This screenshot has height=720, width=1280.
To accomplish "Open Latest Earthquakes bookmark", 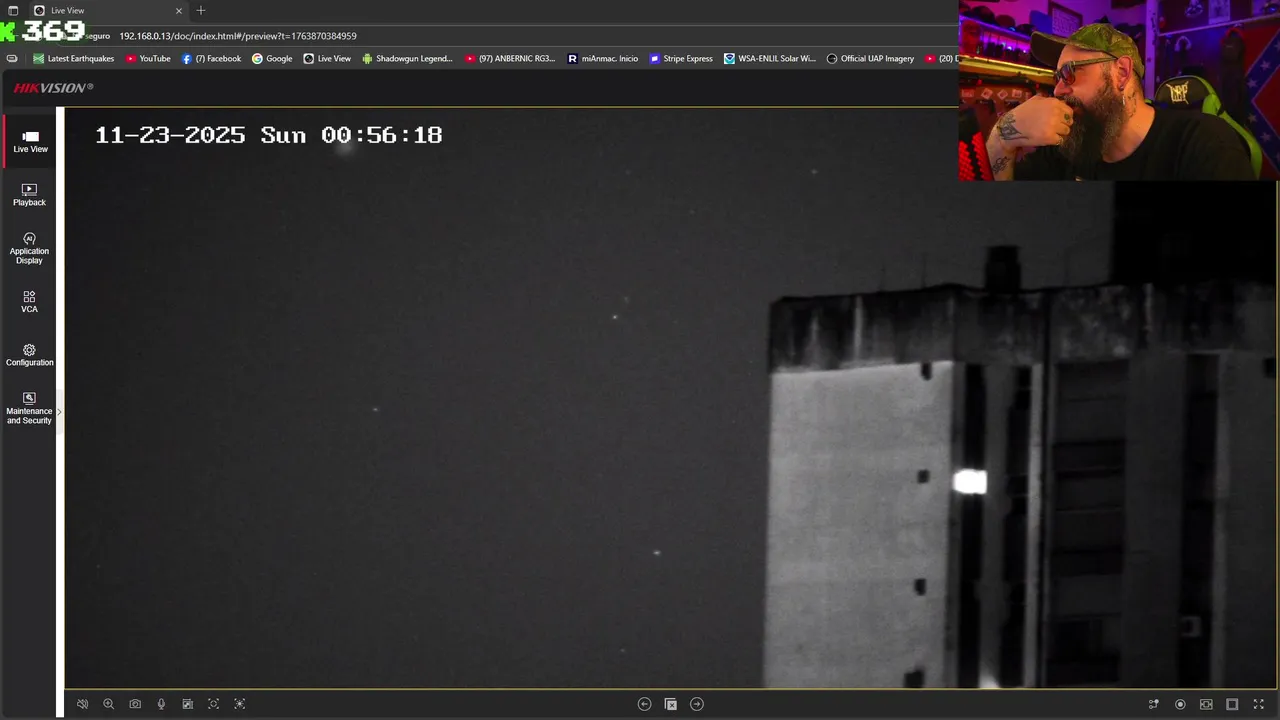I will pyautogui.click(x=74, y=59).
